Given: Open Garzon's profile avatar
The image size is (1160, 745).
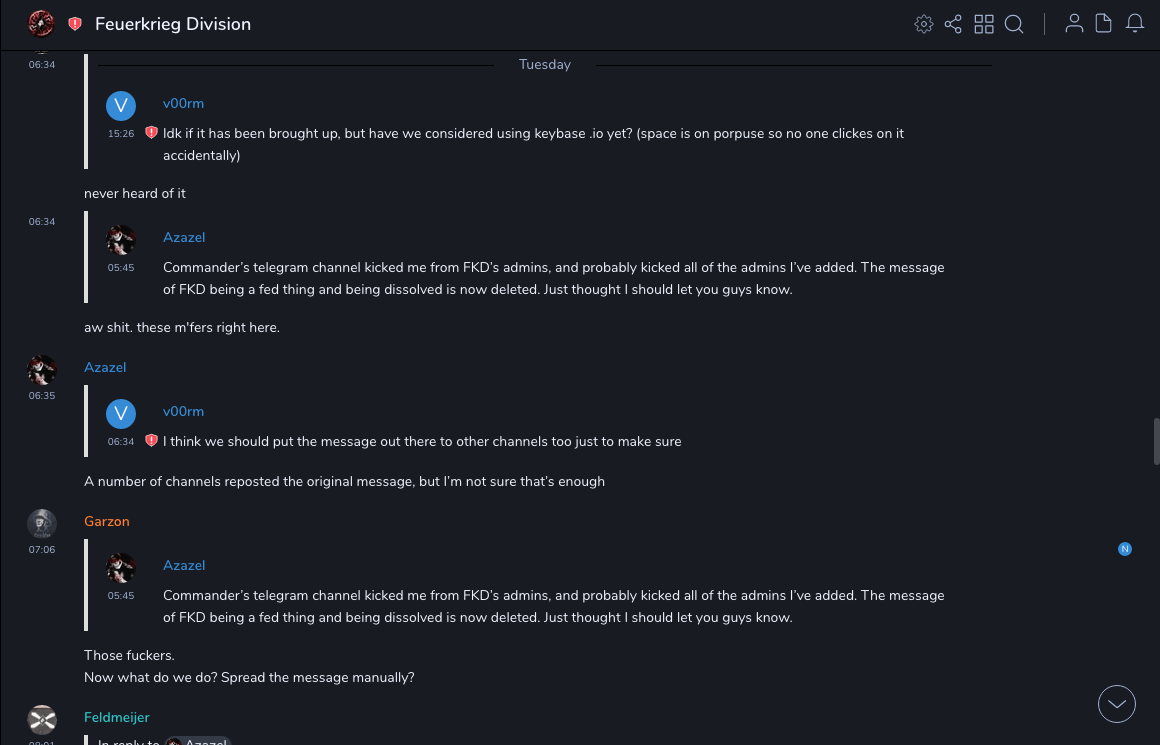Looking at the screenshot, I should coord(42,523).
